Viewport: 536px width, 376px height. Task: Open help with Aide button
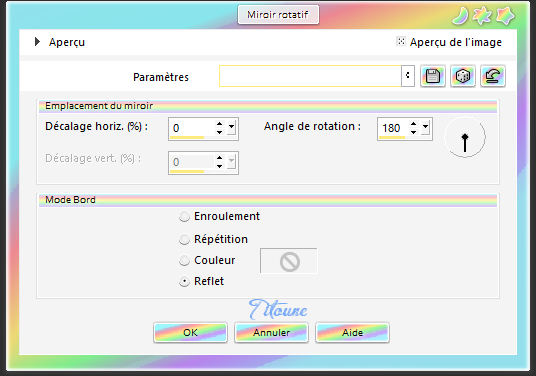[x=352, y=332]
